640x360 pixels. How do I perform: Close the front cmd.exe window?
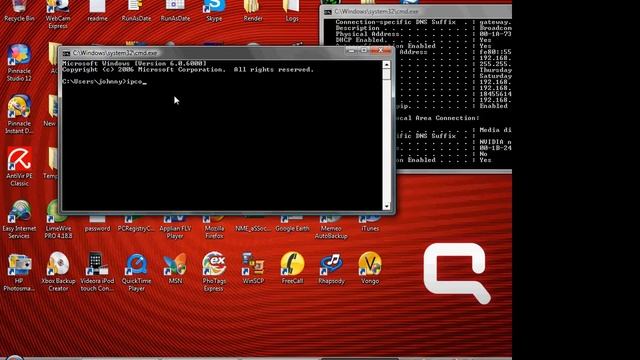pyautogui.click(x=380, y=51)
